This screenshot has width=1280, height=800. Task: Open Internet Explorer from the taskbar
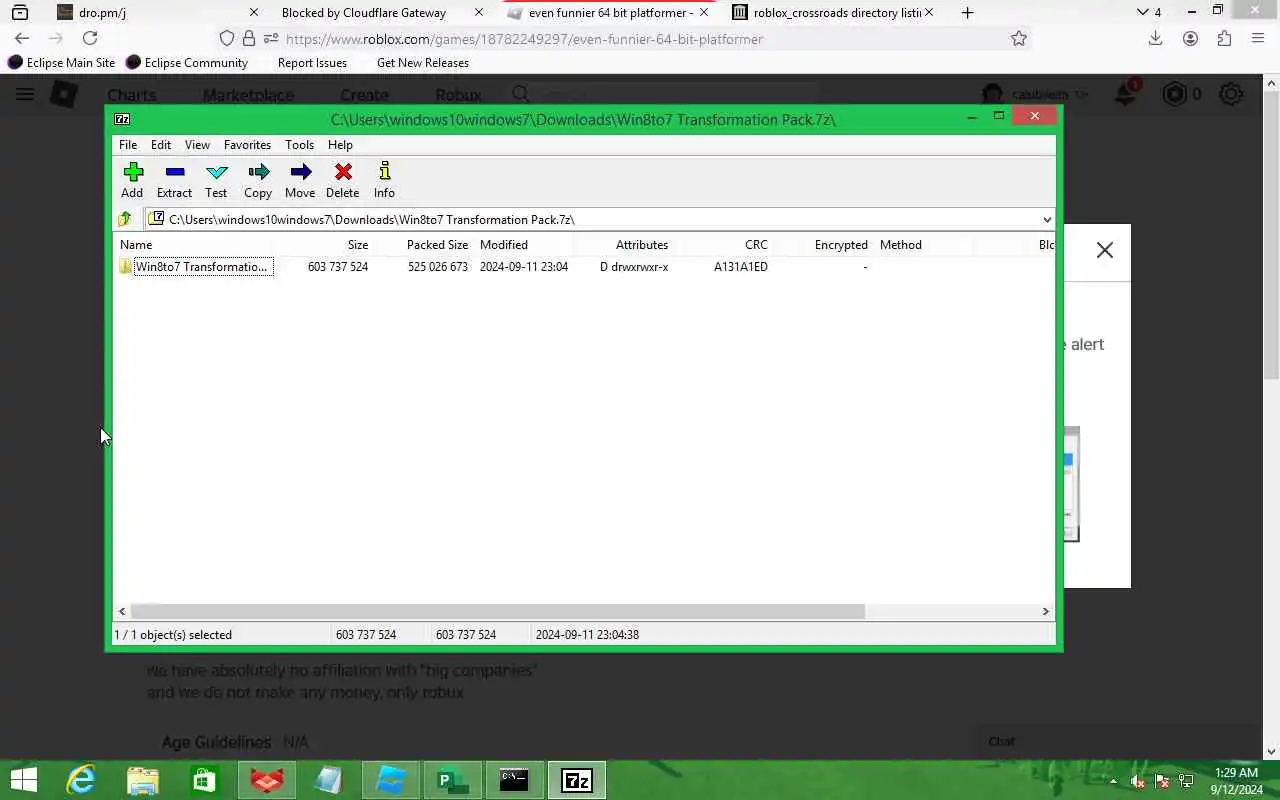click(81, 780)
